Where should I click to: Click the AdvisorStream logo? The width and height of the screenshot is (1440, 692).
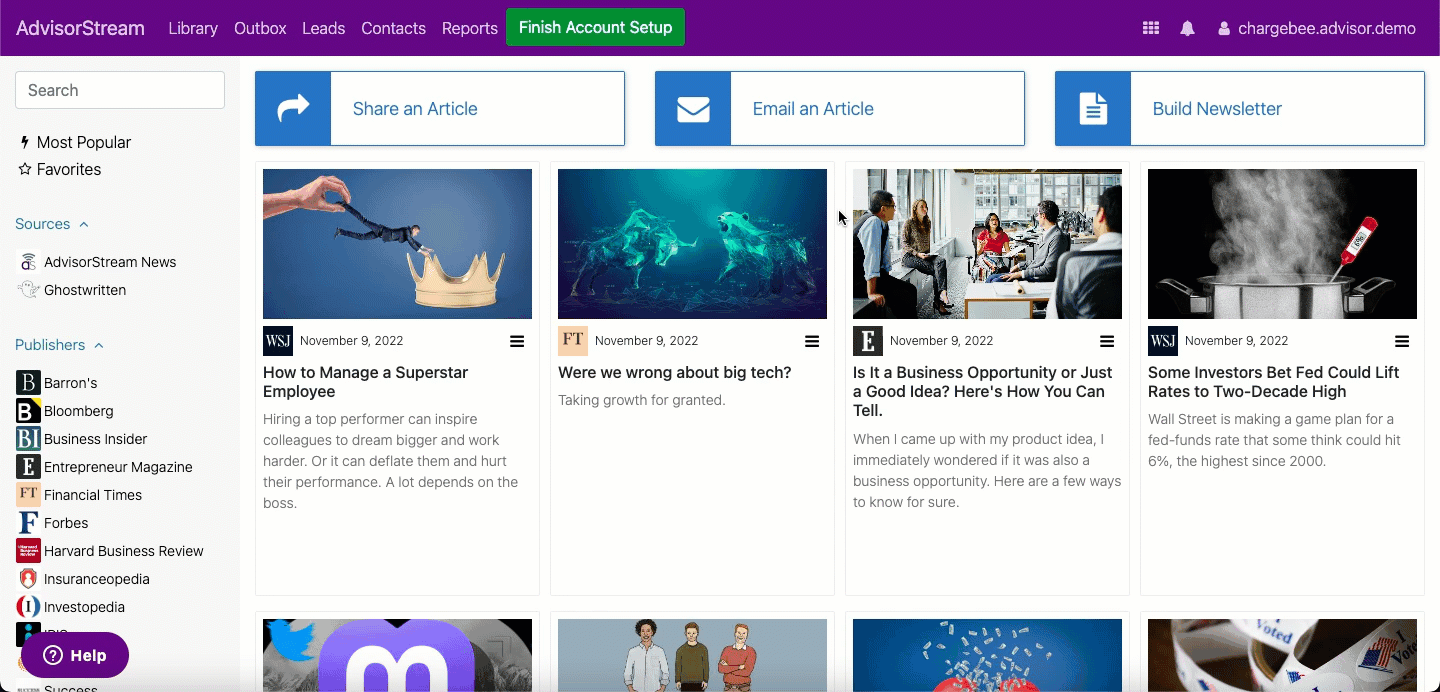click(x=80, y=28)
